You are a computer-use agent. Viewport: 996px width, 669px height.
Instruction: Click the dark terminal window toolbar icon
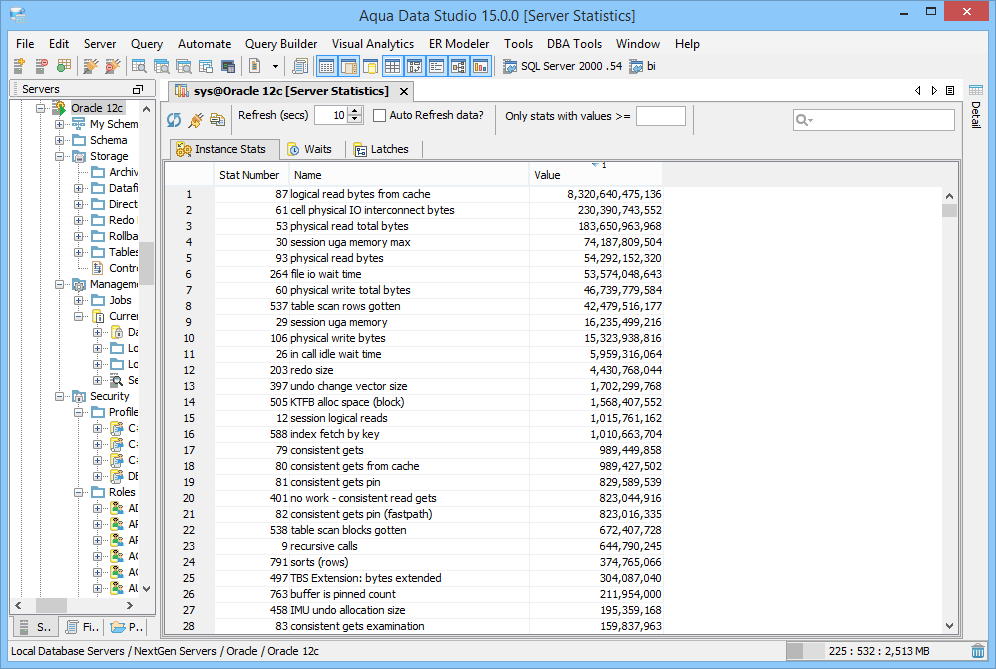227,66
